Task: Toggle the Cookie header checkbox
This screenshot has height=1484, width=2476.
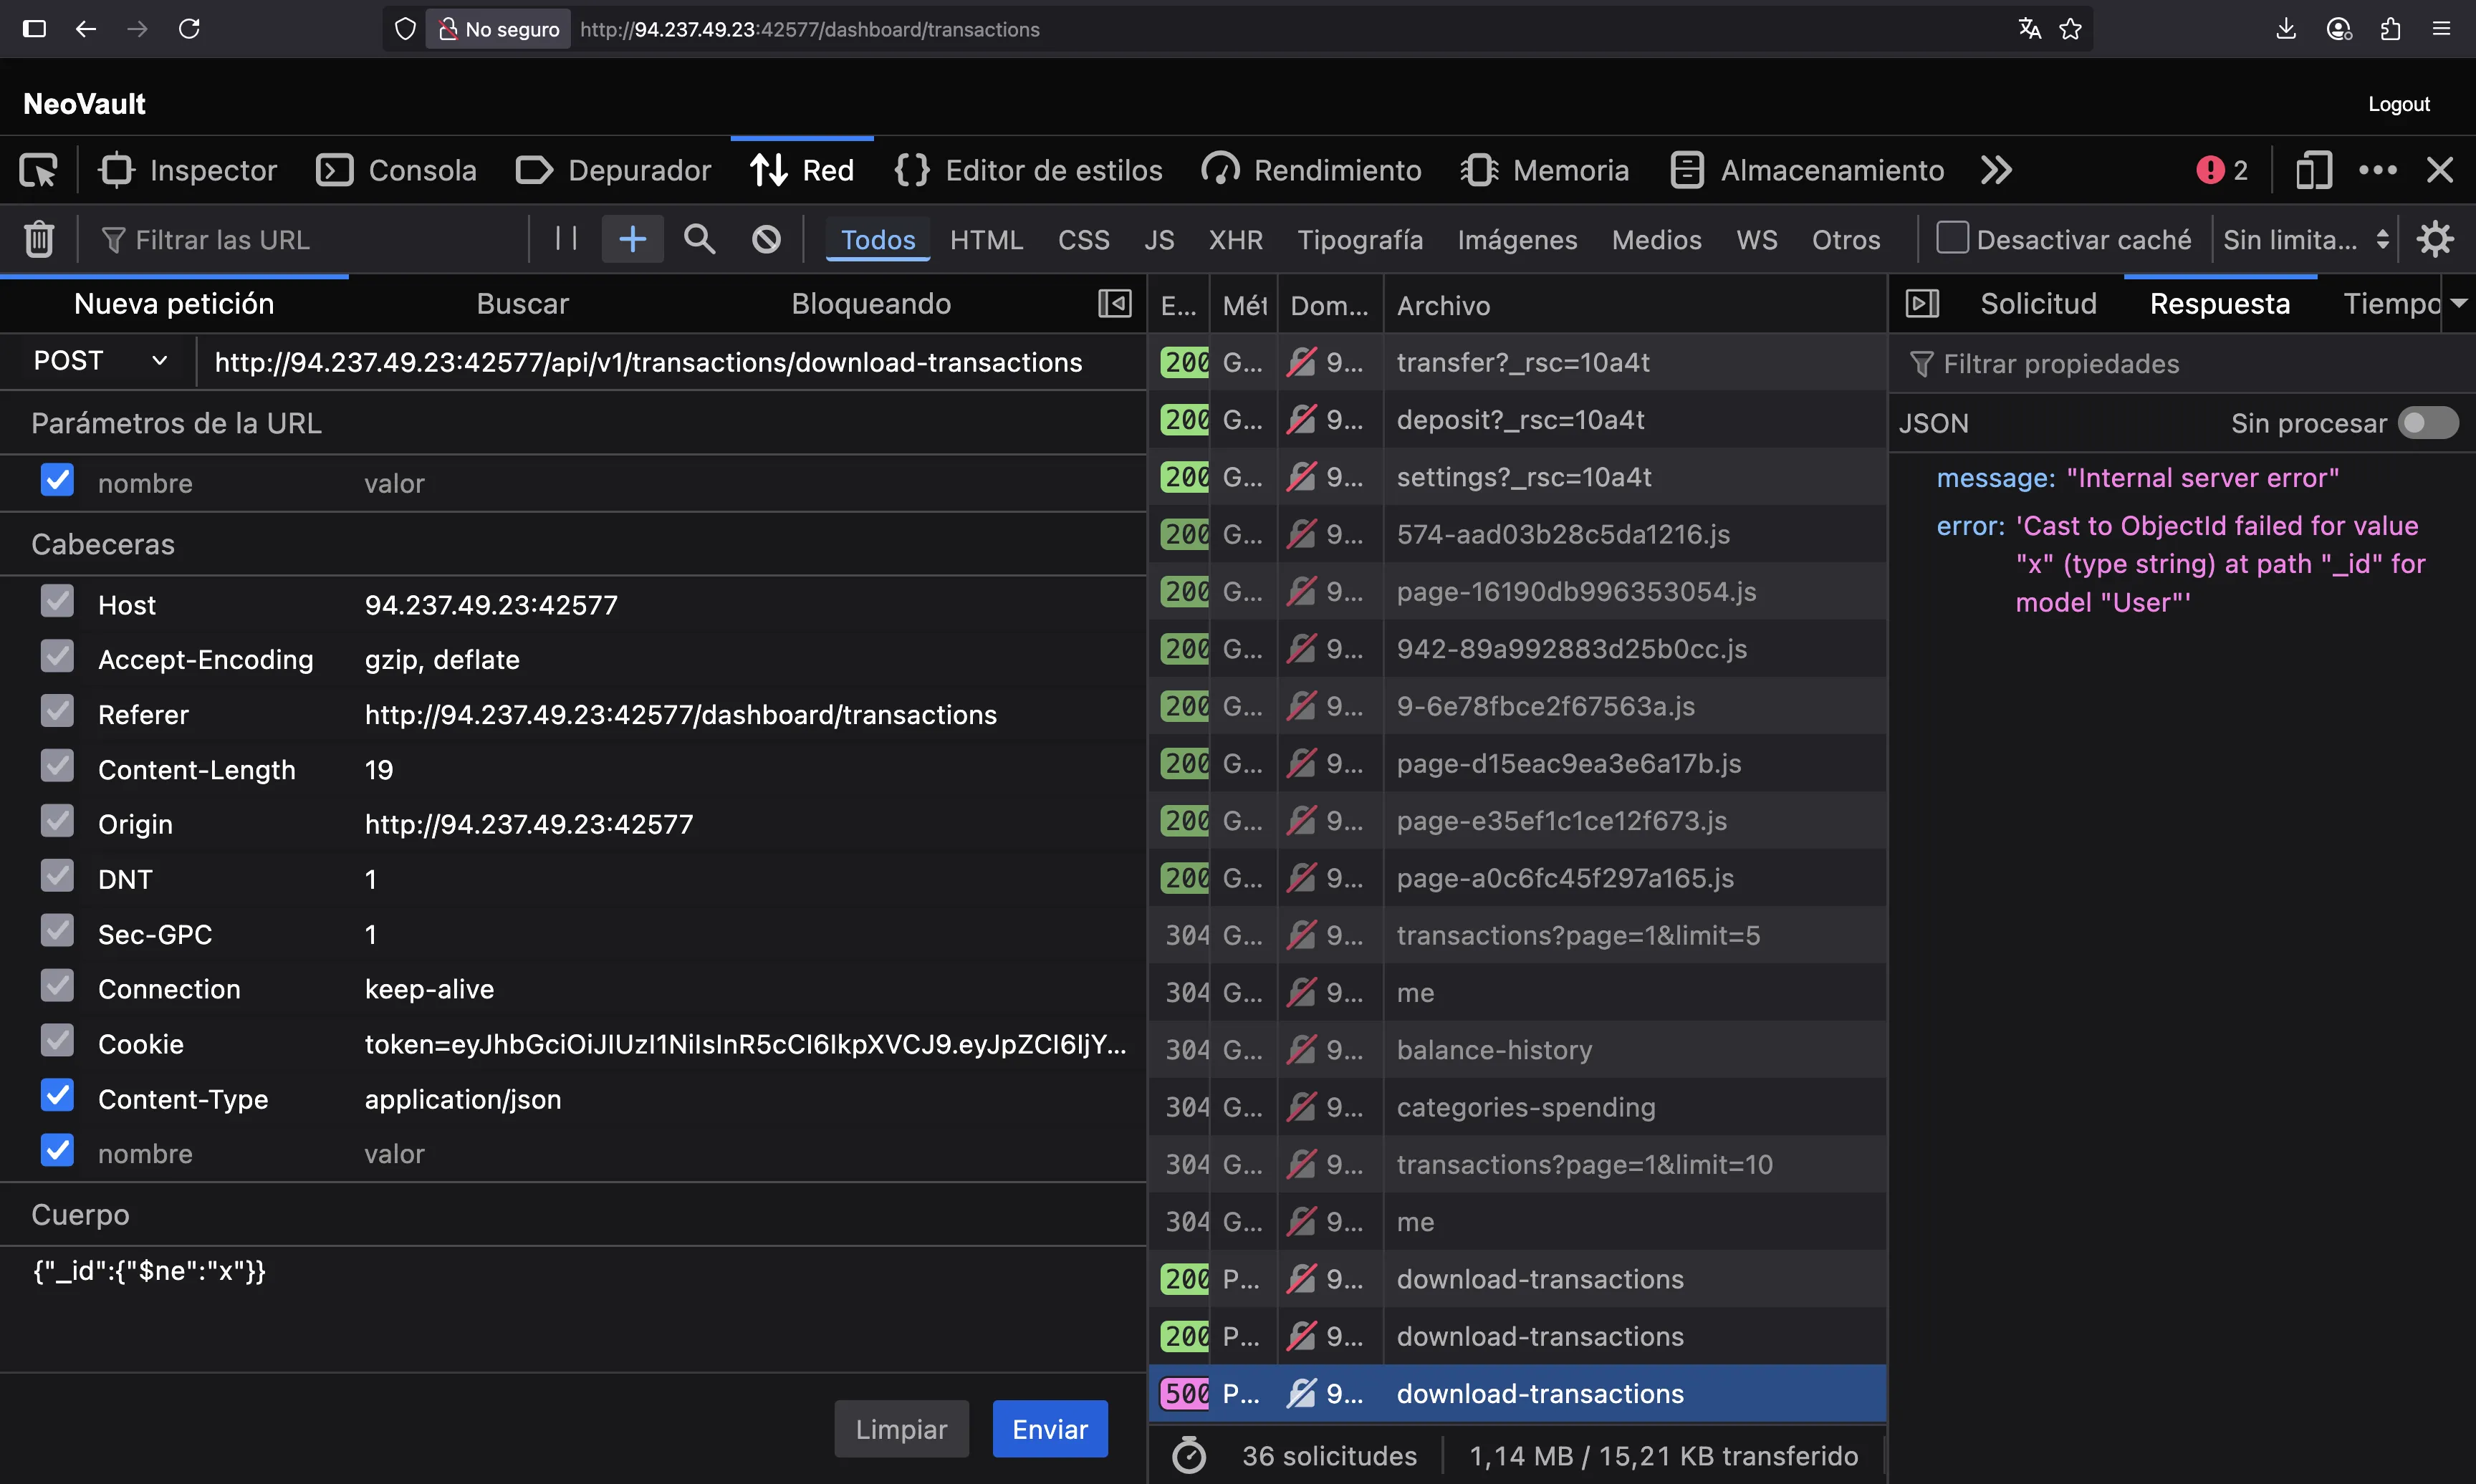Action: click(x=57, y=1041)
